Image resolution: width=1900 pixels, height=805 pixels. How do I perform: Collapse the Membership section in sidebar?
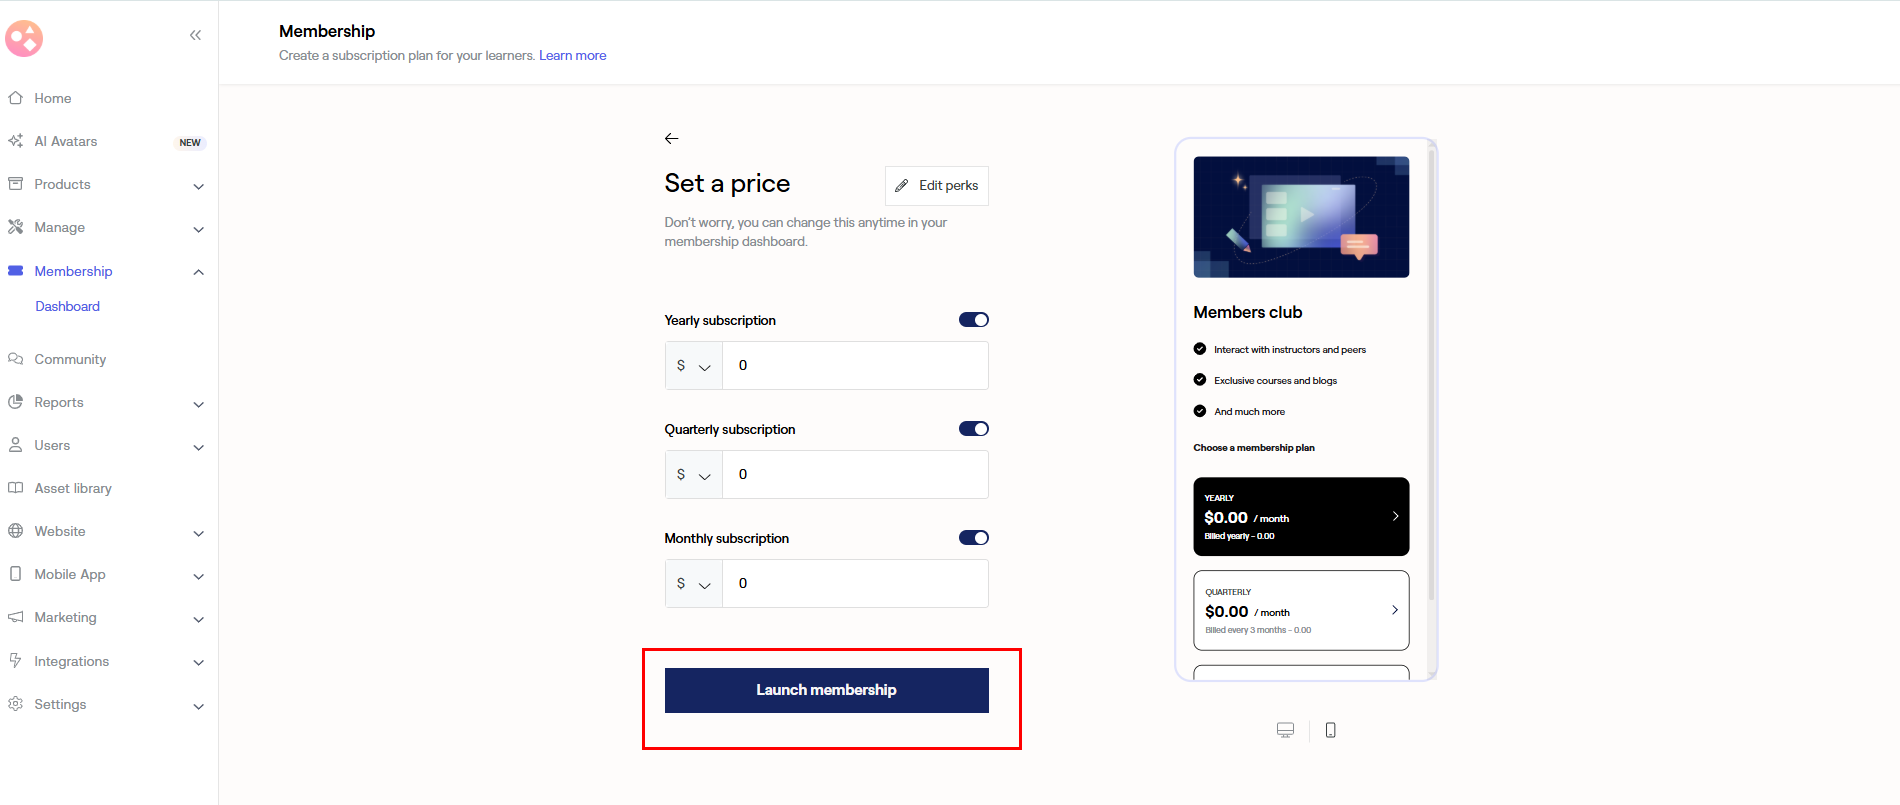pyautogui.click(x=198, y=272)
